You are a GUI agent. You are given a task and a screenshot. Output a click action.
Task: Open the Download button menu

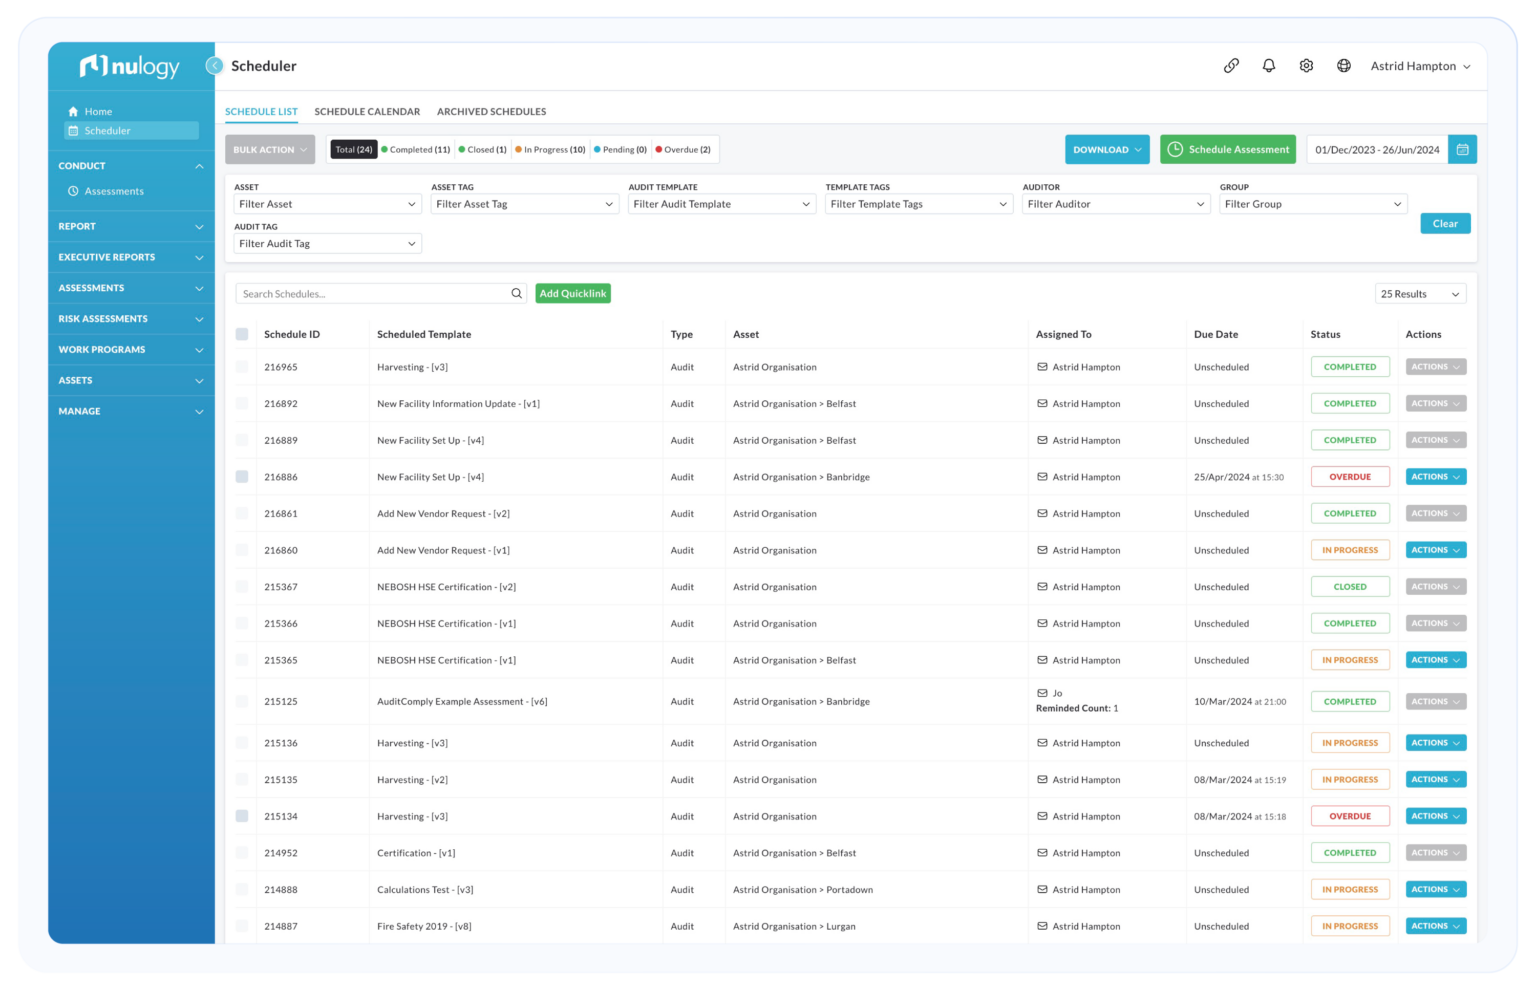1107,150
